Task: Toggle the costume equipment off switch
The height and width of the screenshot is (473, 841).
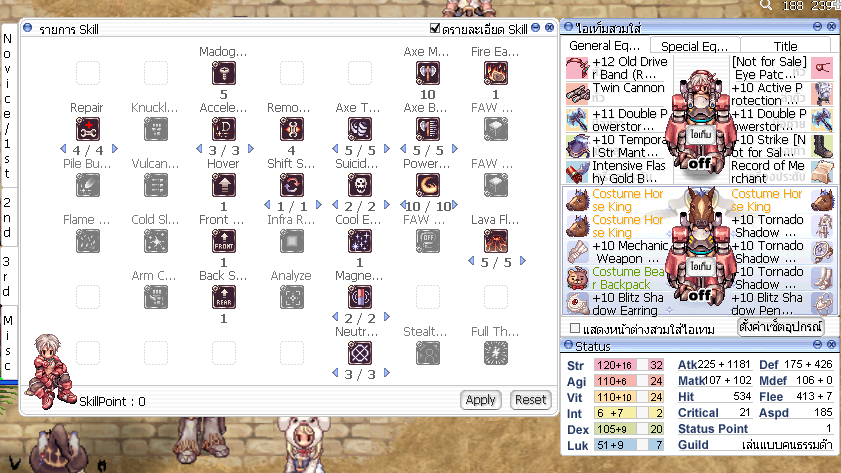Action: [699, 295]
